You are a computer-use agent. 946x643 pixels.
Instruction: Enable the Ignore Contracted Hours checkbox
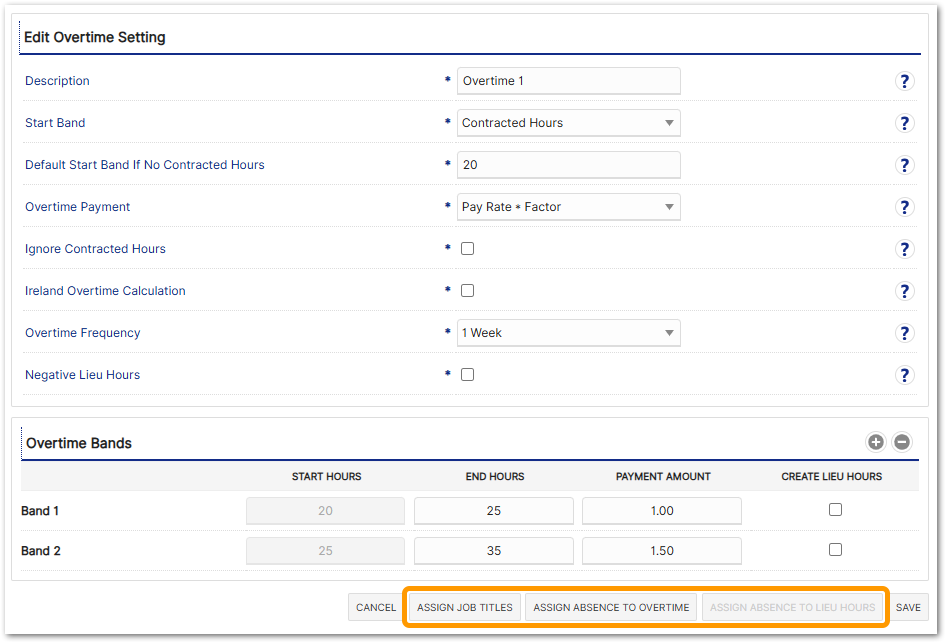467,249
